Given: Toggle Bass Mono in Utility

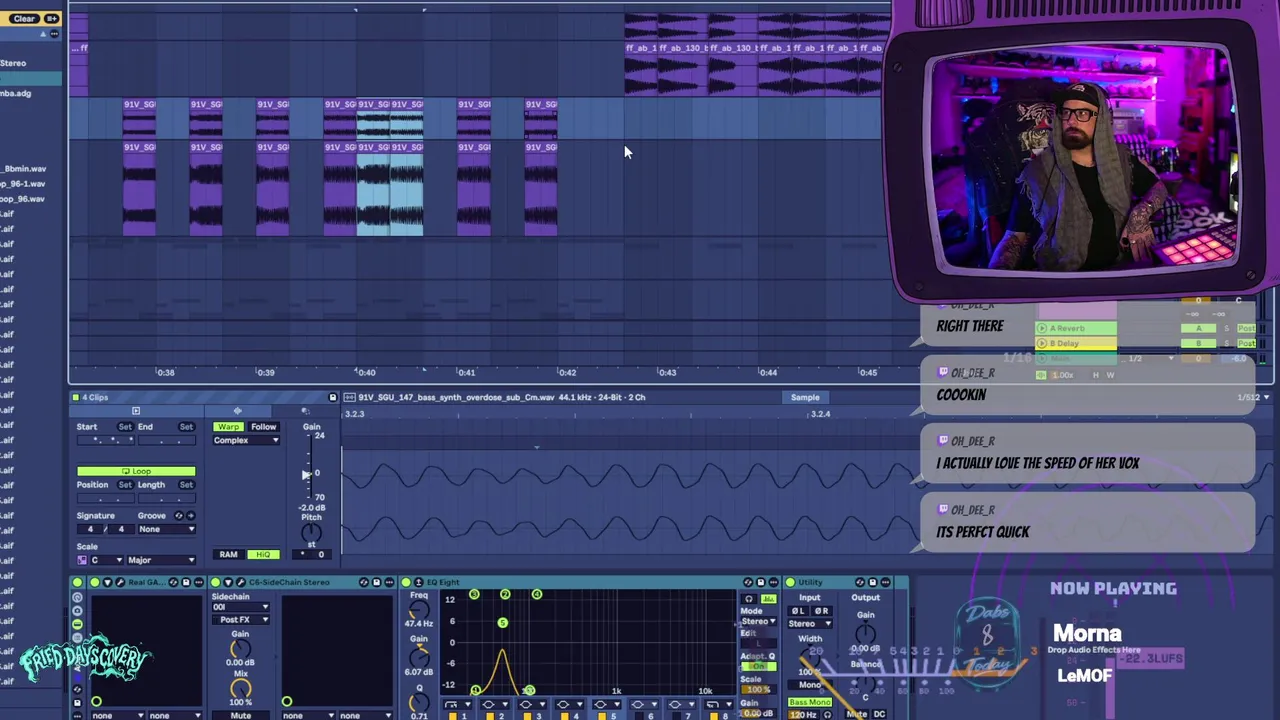Looking at the screenshot, I should 809,703.
